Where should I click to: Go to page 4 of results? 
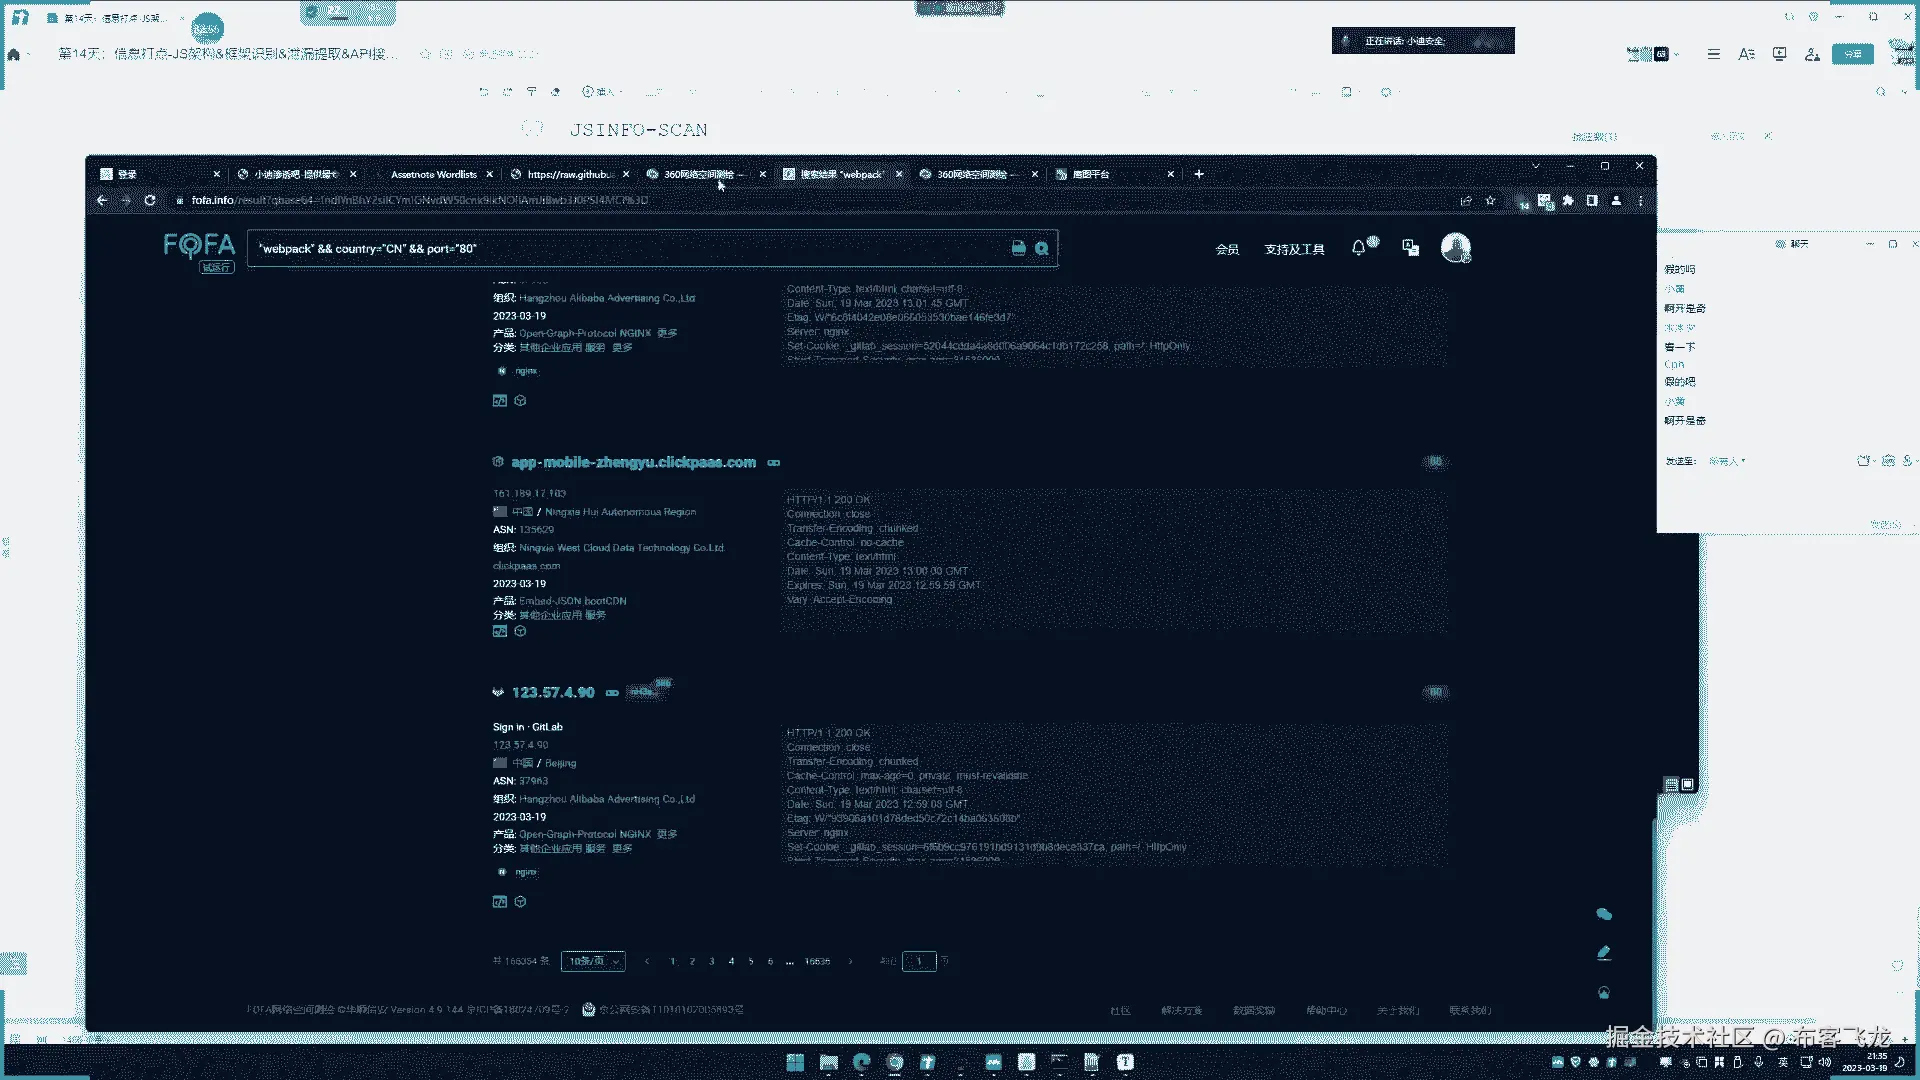click(x=731, y=962)
